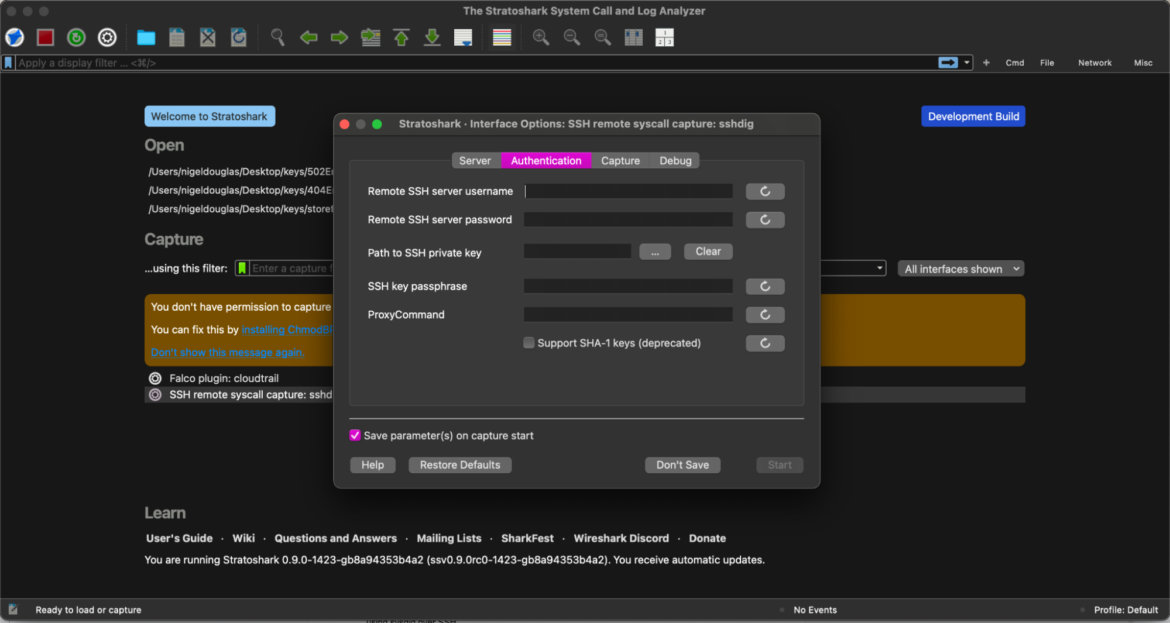Open the display filter history dropdown arrow
The width and height of the screenshot is (1170, 623).
[x=967, y=63]
